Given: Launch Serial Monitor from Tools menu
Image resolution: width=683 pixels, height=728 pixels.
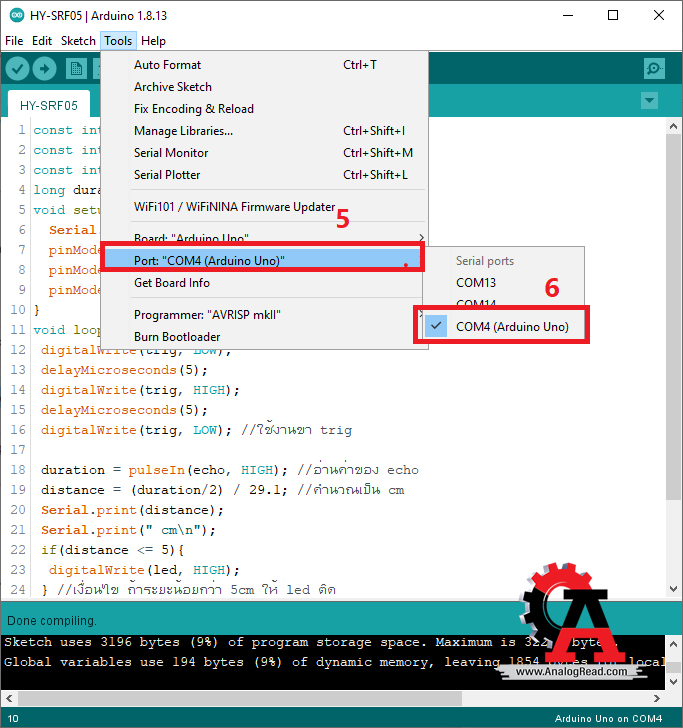Looking at the screenshot, I should [264, 153].
